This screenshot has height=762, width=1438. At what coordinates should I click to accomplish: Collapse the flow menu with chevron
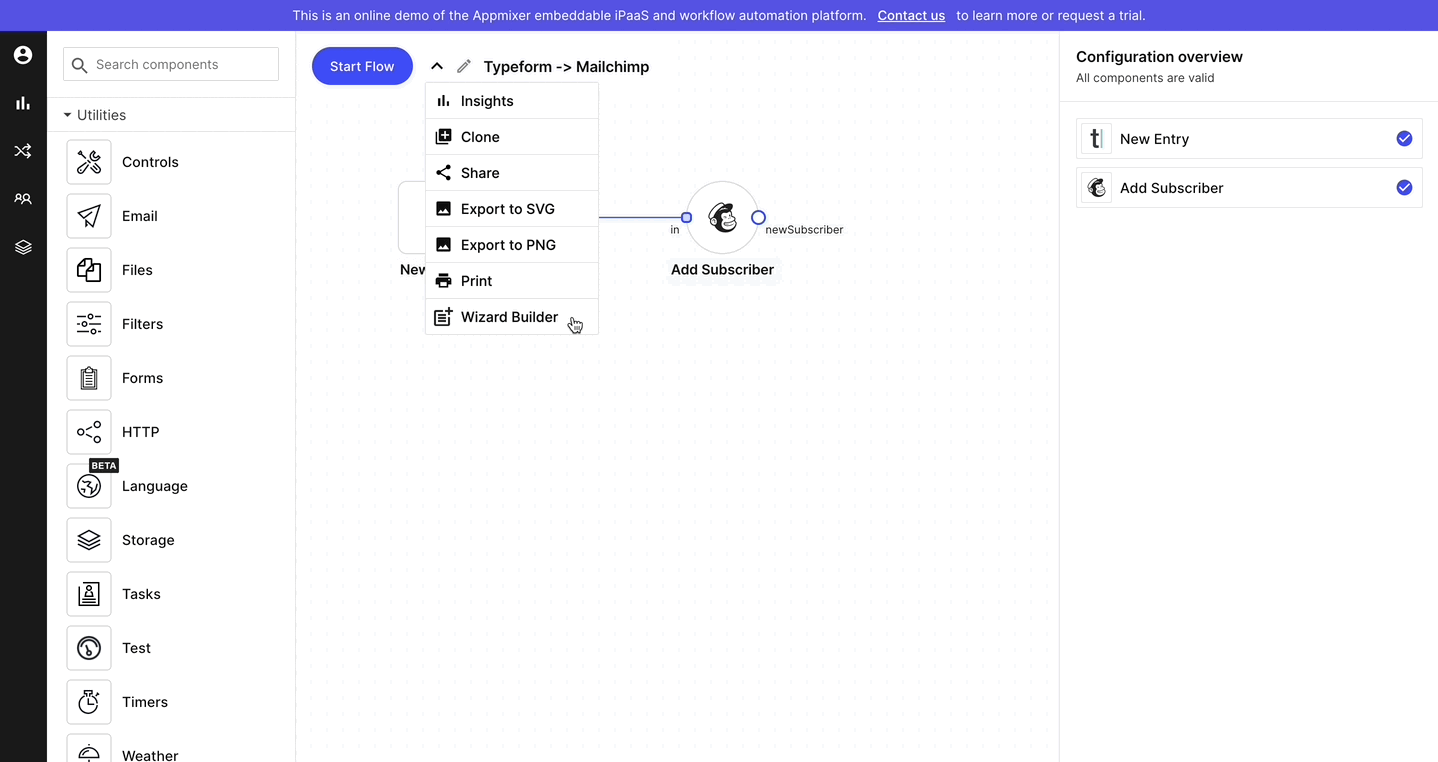click(x=437, y=66)
